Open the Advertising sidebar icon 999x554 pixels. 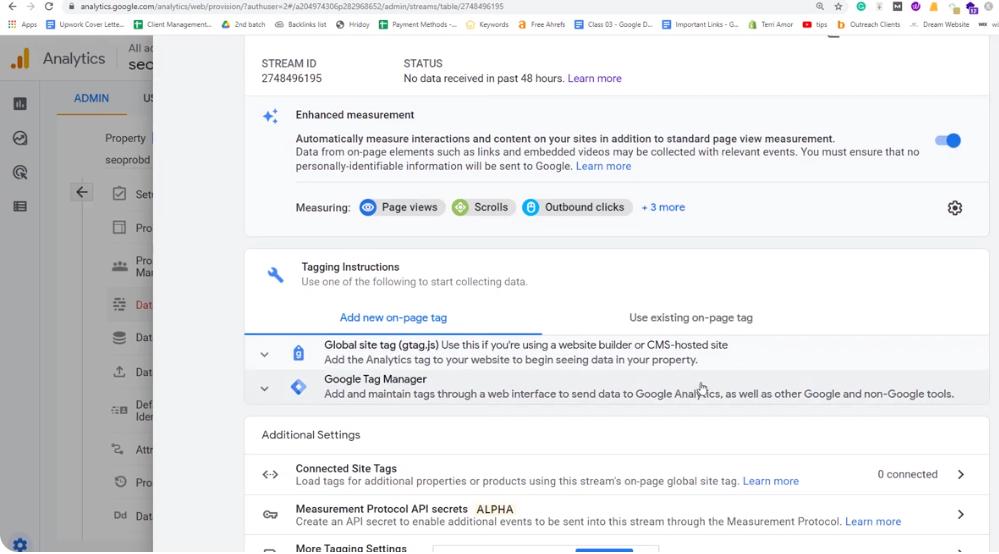click(x=20, y=173)
